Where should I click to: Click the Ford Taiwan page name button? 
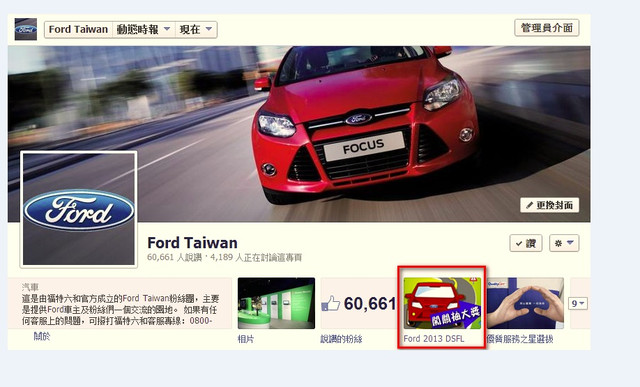click(78, 29)
